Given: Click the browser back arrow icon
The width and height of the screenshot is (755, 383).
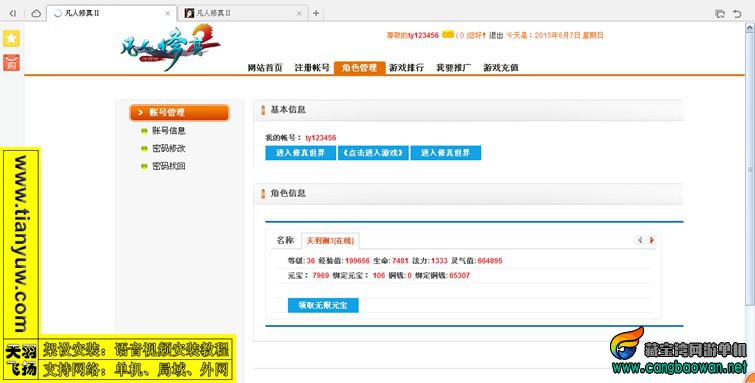Looking at the screenshot, I should pyautogui.click(x=13, y=13).
